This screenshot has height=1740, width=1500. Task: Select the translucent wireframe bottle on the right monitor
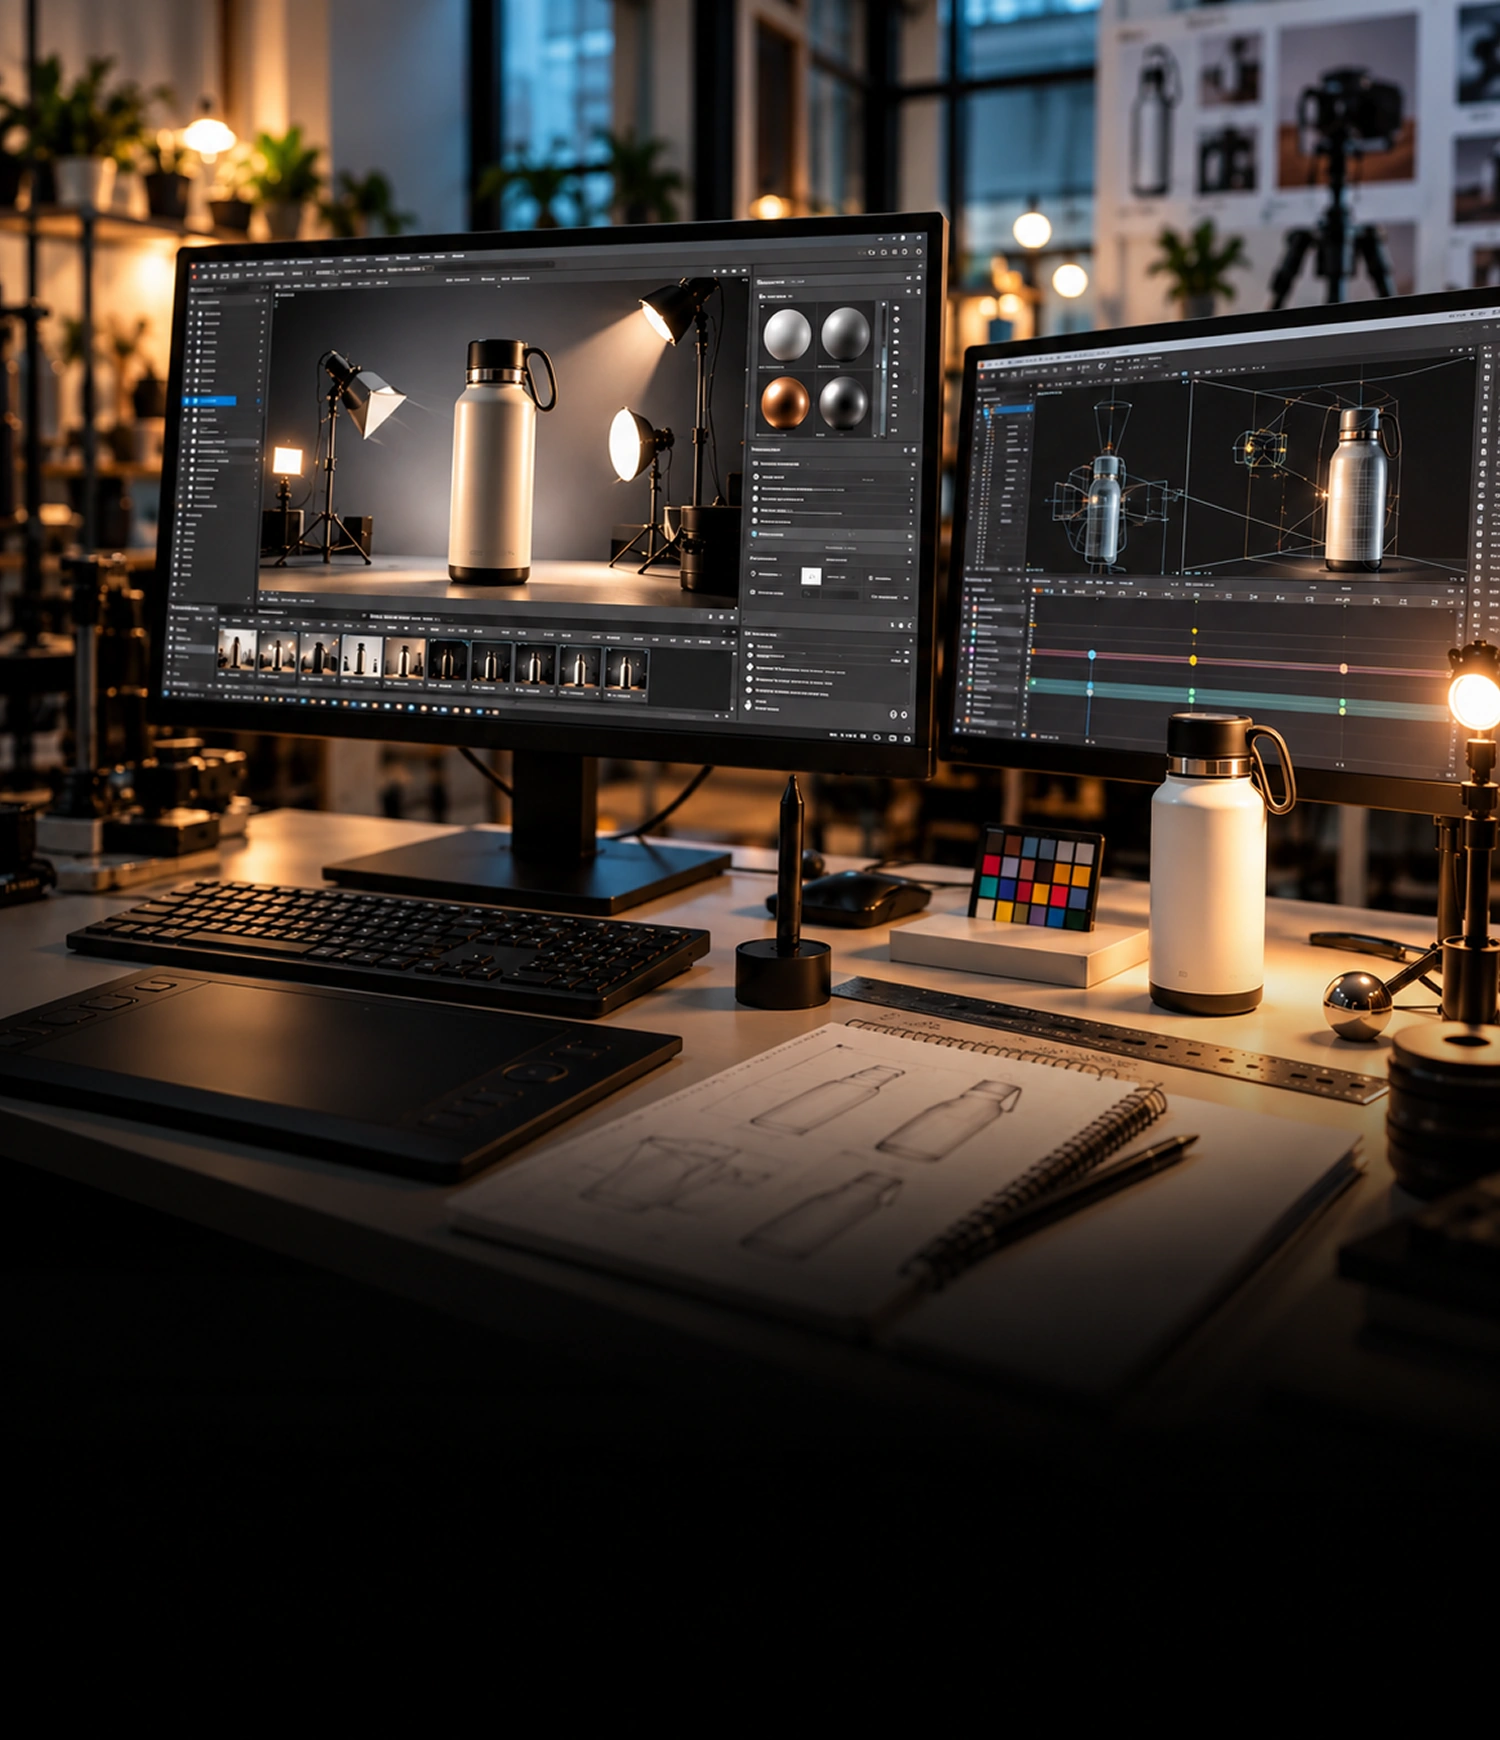tap(1103, 508)
